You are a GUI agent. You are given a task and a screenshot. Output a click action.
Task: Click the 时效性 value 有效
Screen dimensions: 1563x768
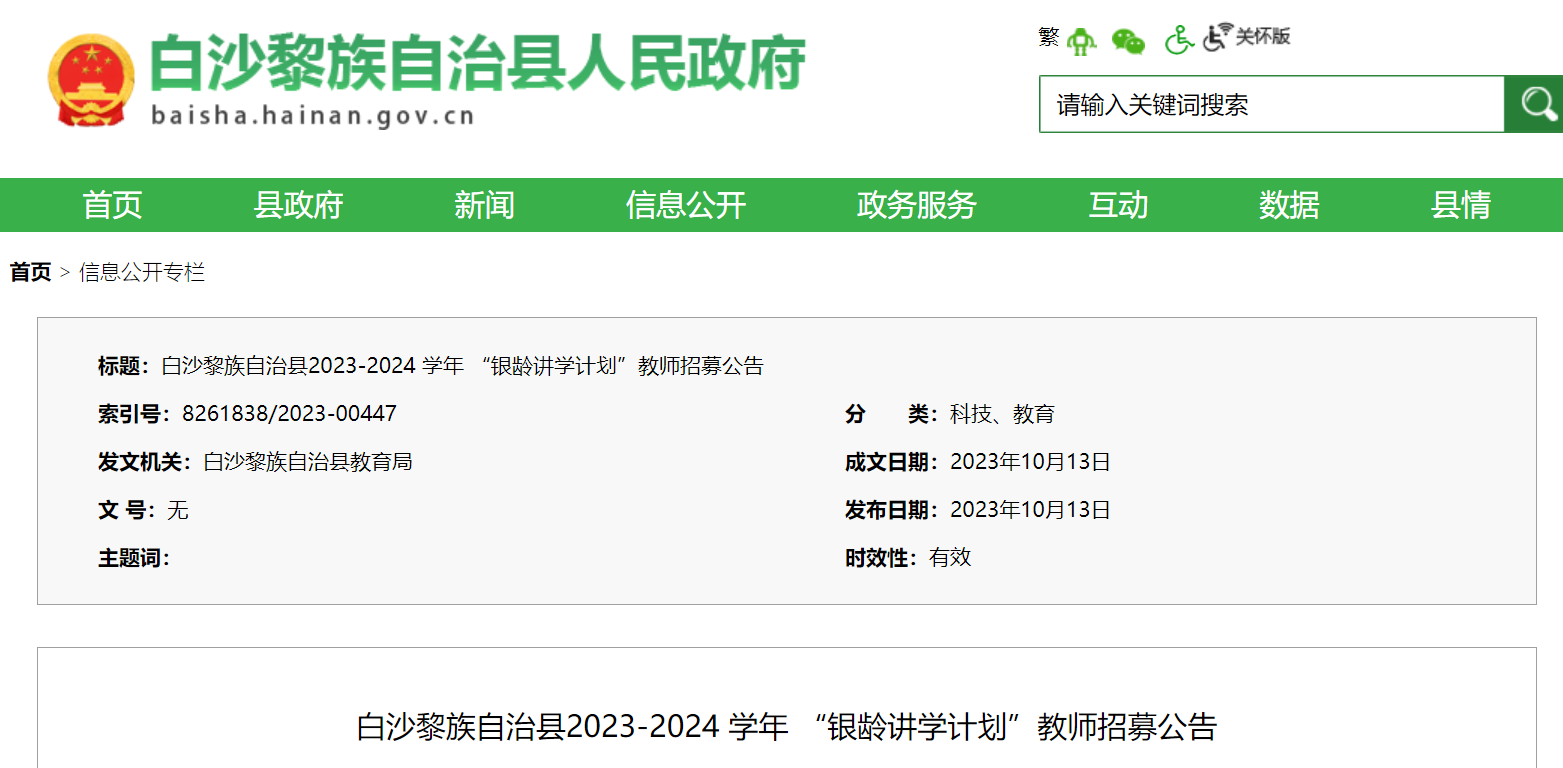[x=950, y=557]
